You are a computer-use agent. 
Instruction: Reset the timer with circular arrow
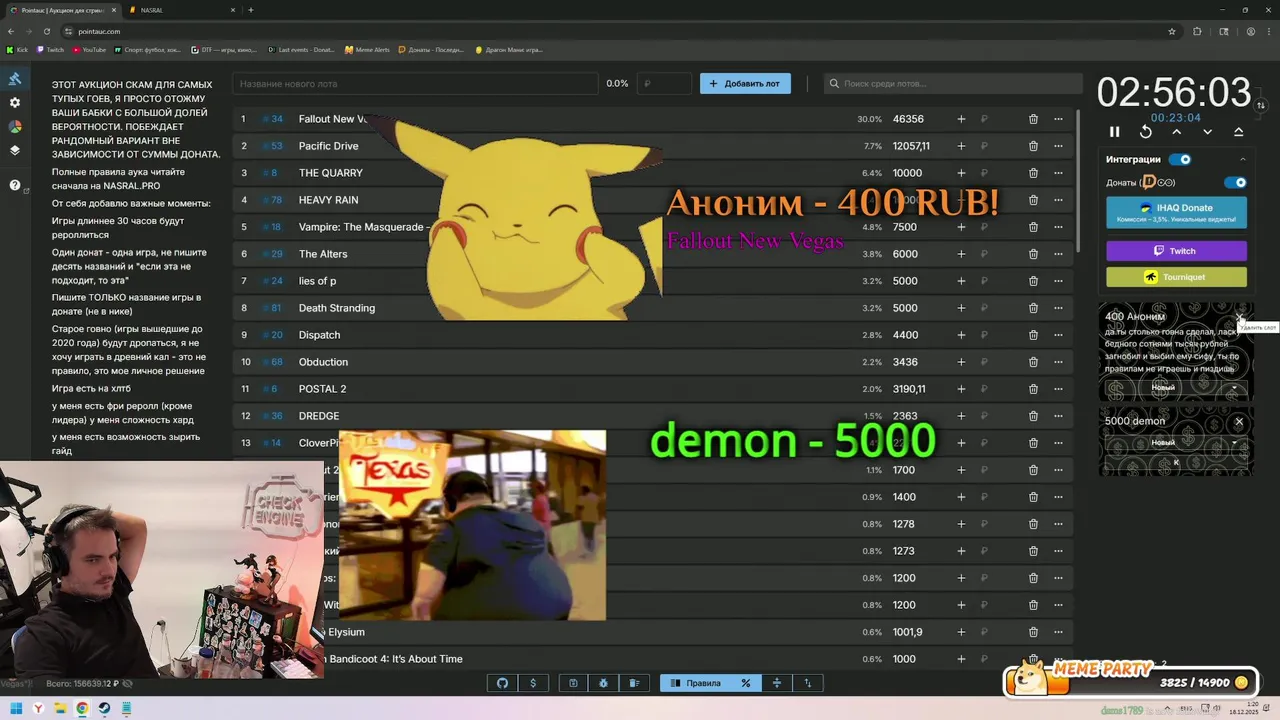click(1146, 132)
